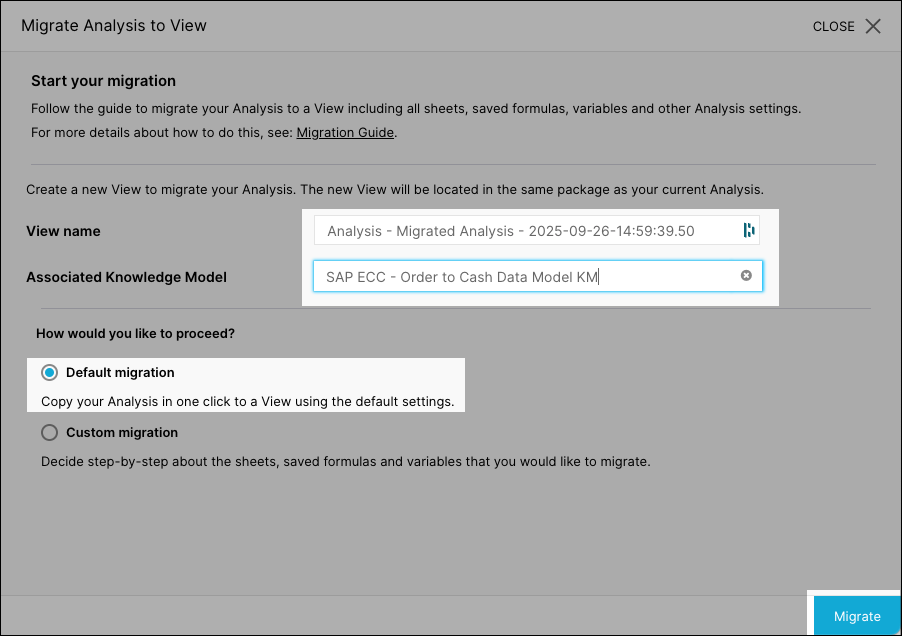Click the 'Copy your Analysis in one click' description

pyautogui.click(x=247, y=402)
